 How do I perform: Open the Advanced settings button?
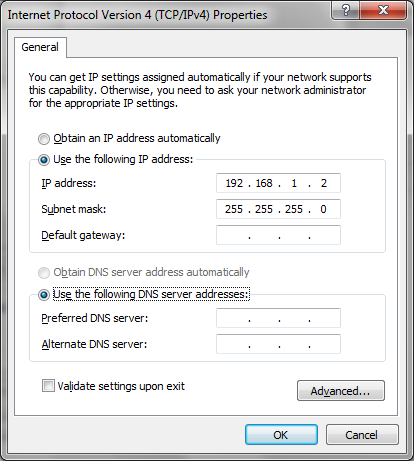[341, 391]
